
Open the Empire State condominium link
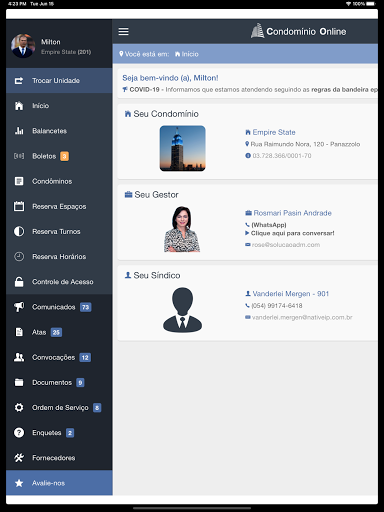point(274,132)
